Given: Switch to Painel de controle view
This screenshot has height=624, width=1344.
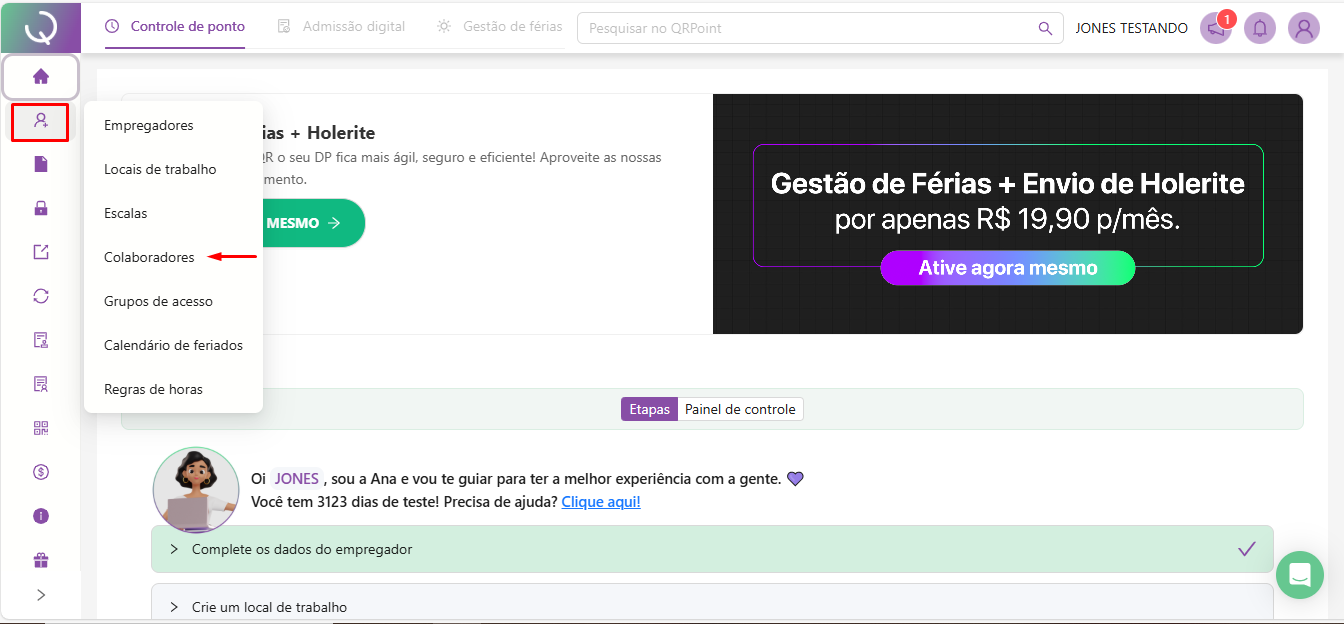Looking at the screenshot, I should tap(740, 409).
